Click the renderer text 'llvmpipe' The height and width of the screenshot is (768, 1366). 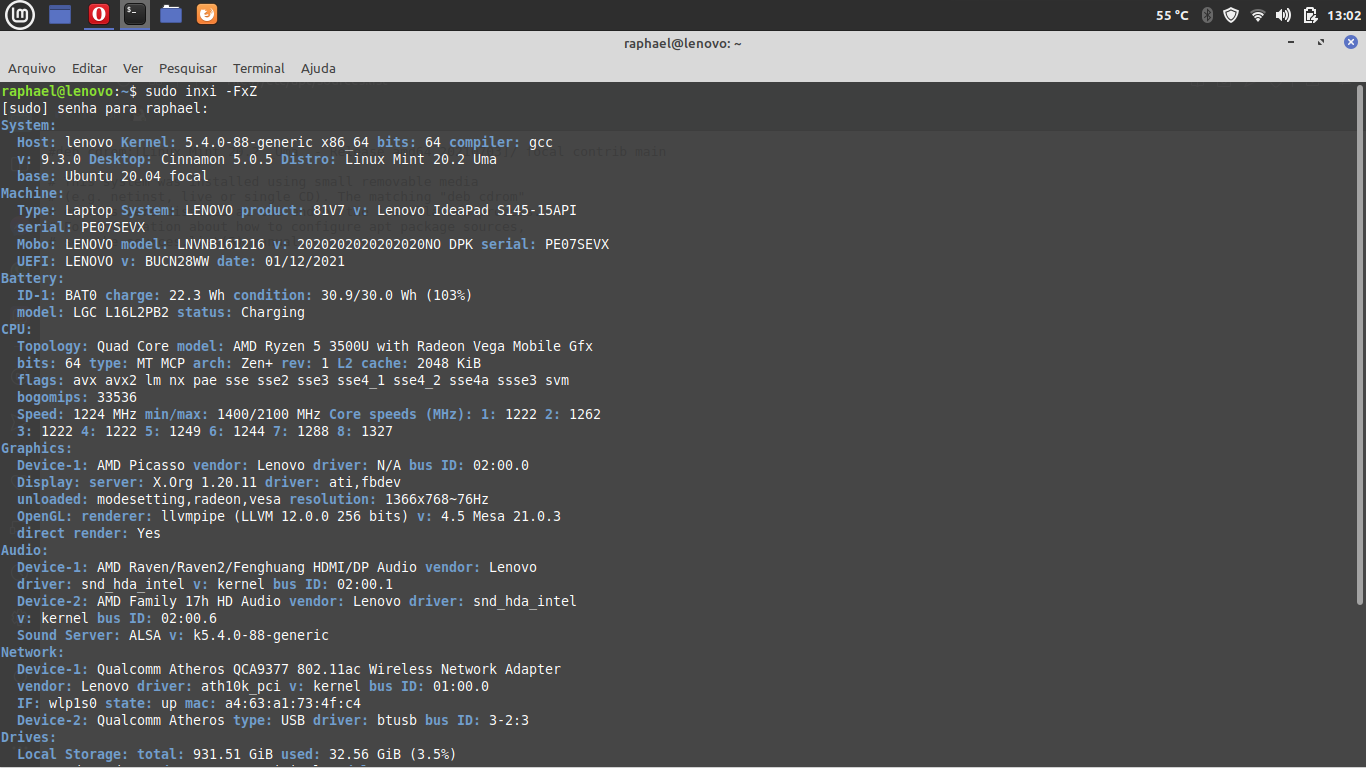coord(193,516)
